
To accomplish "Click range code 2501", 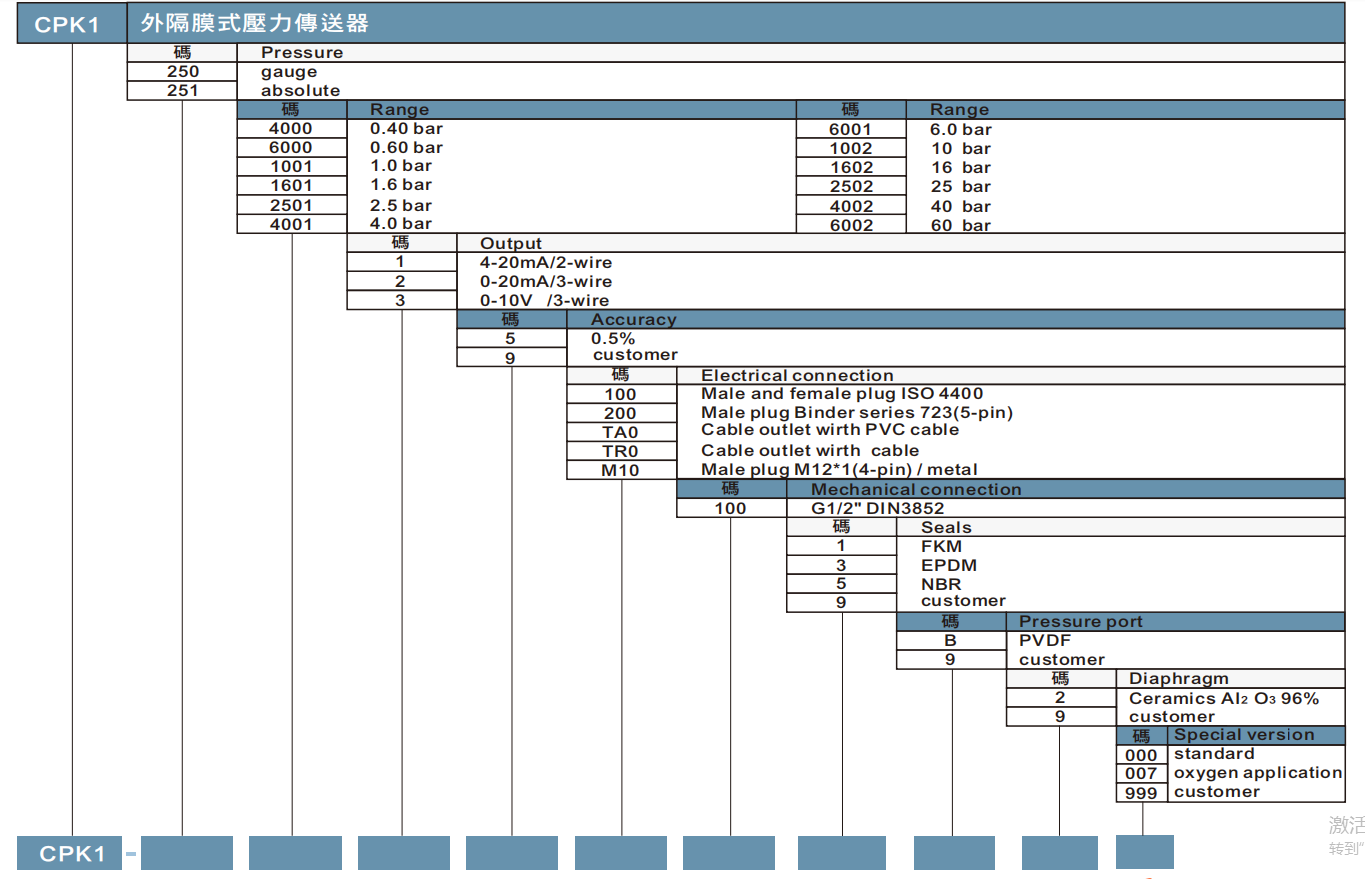I will tap(291, 204).
